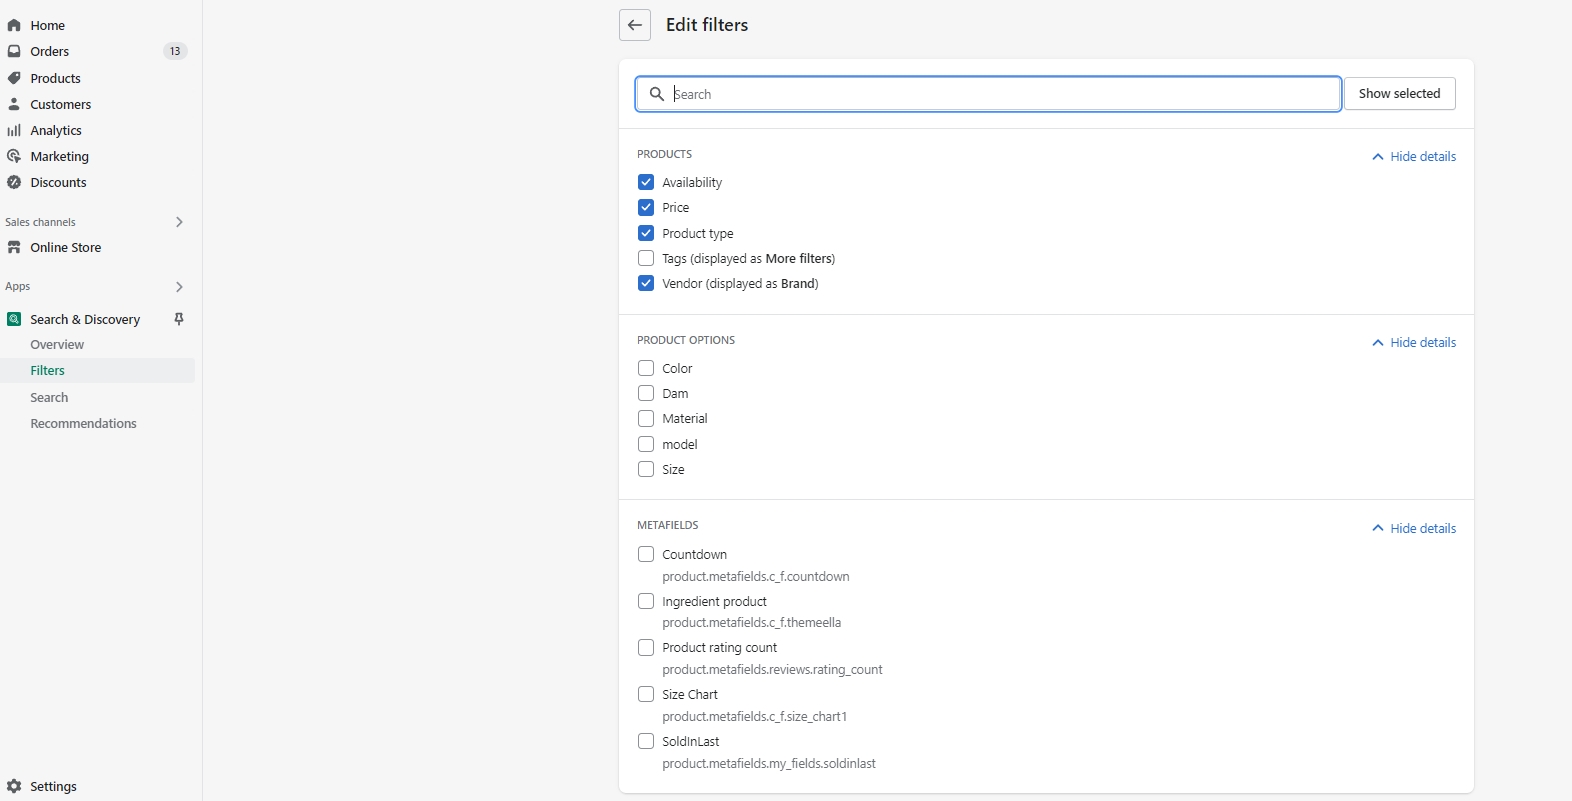Check the Color product option checkbox
This screenshot has height=801, width=1572.
click(646, 368)
